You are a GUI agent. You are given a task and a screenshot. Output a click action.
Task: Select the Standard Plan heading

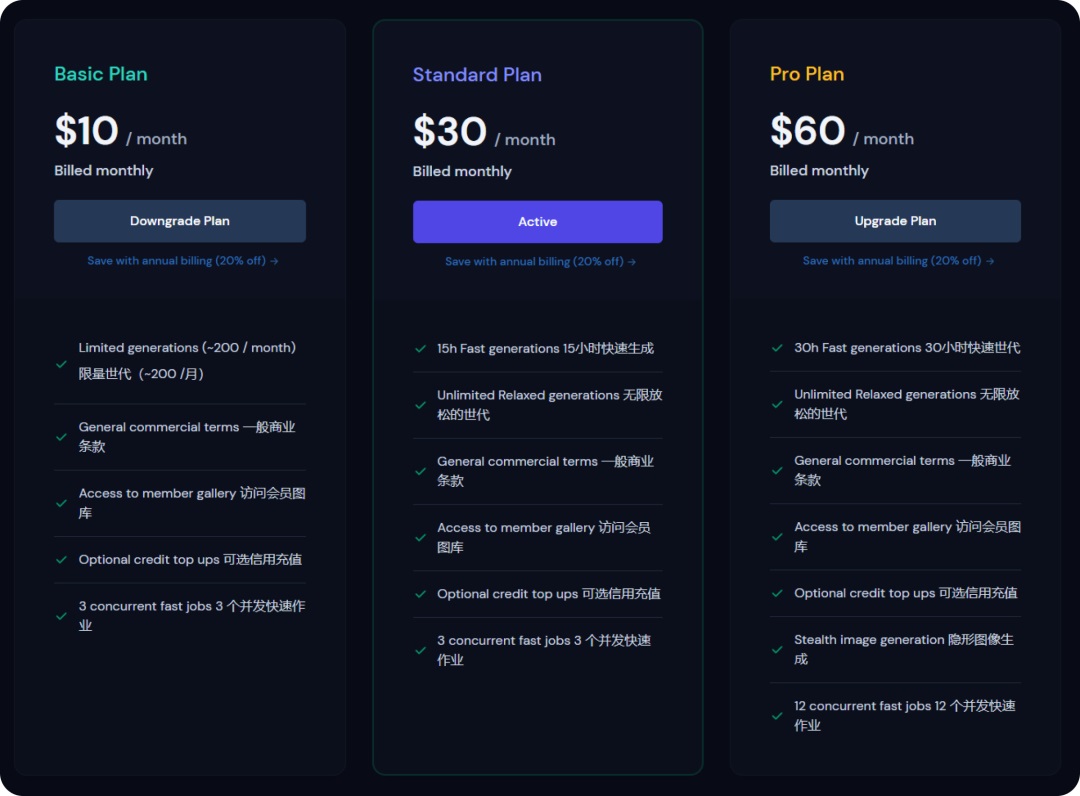(477, 74)
